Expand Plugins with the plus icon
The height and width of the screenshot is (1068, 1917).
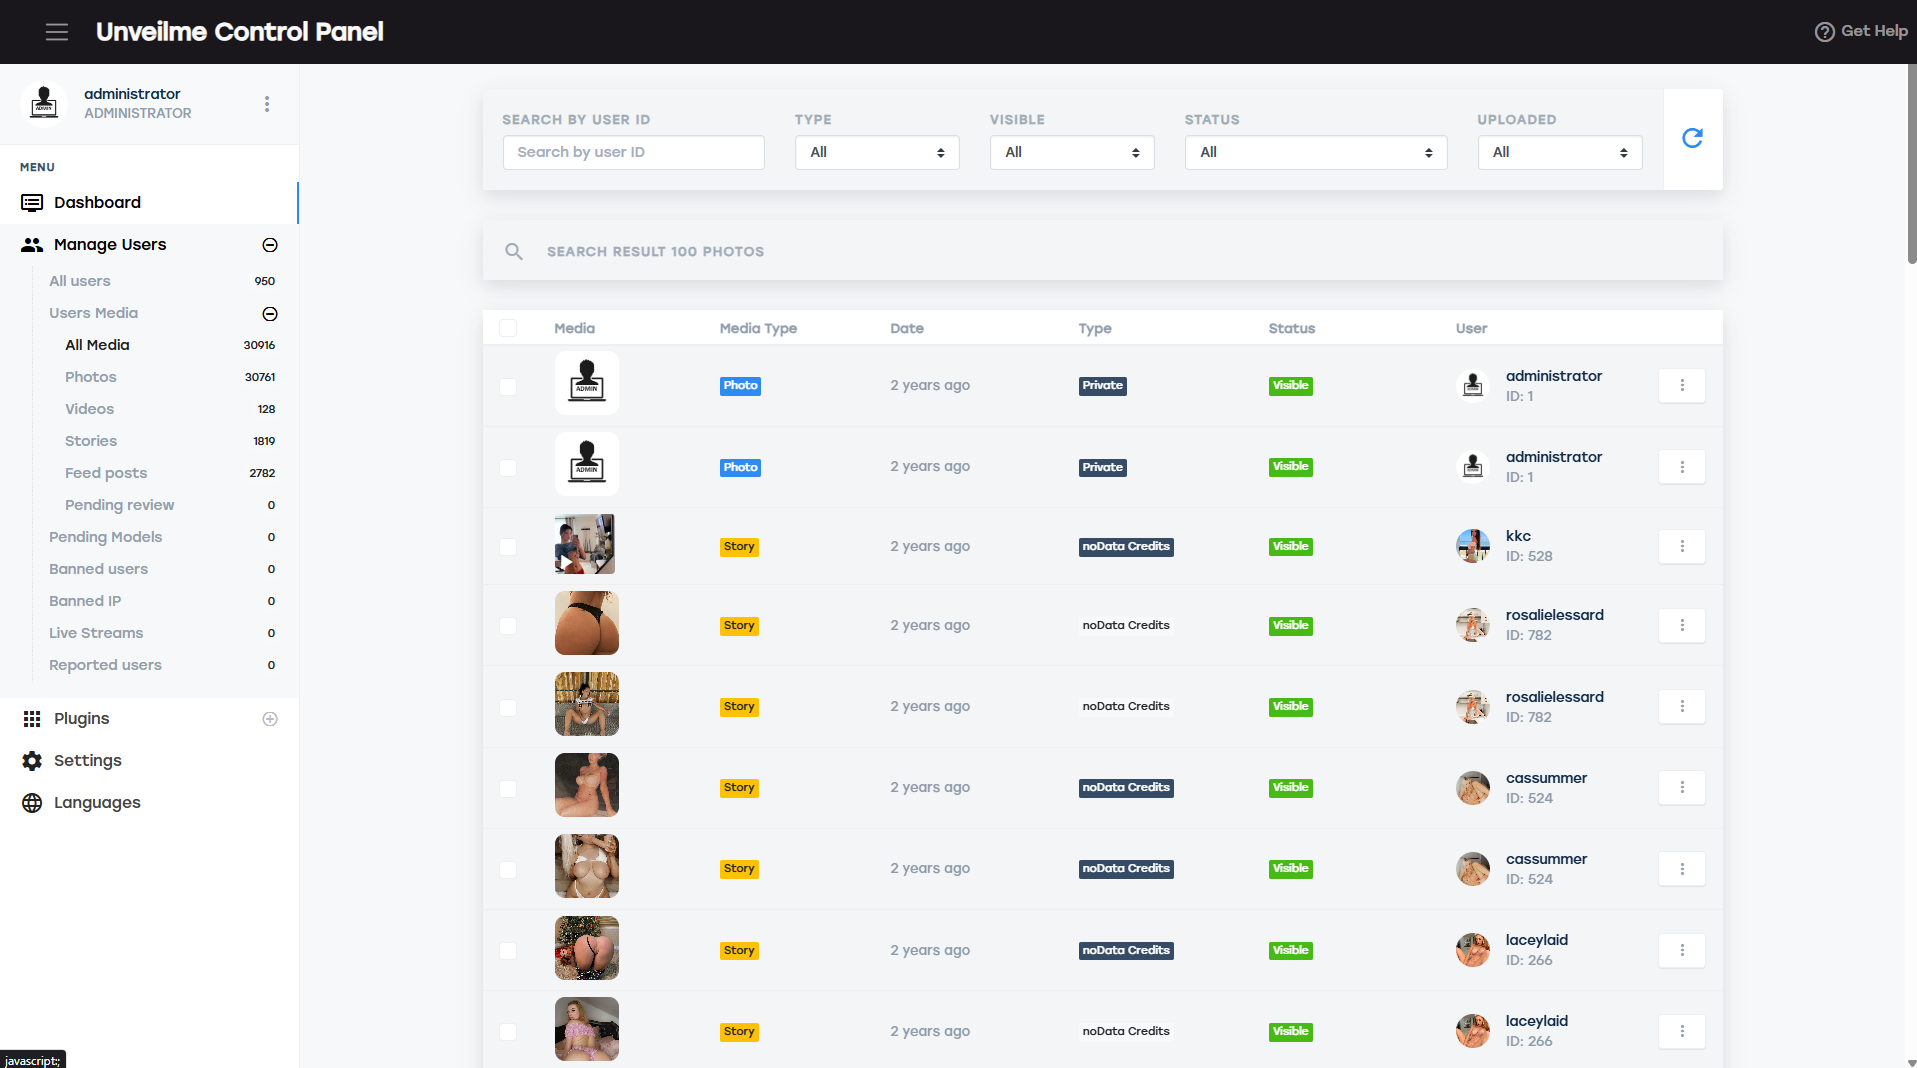pos(270,719)
